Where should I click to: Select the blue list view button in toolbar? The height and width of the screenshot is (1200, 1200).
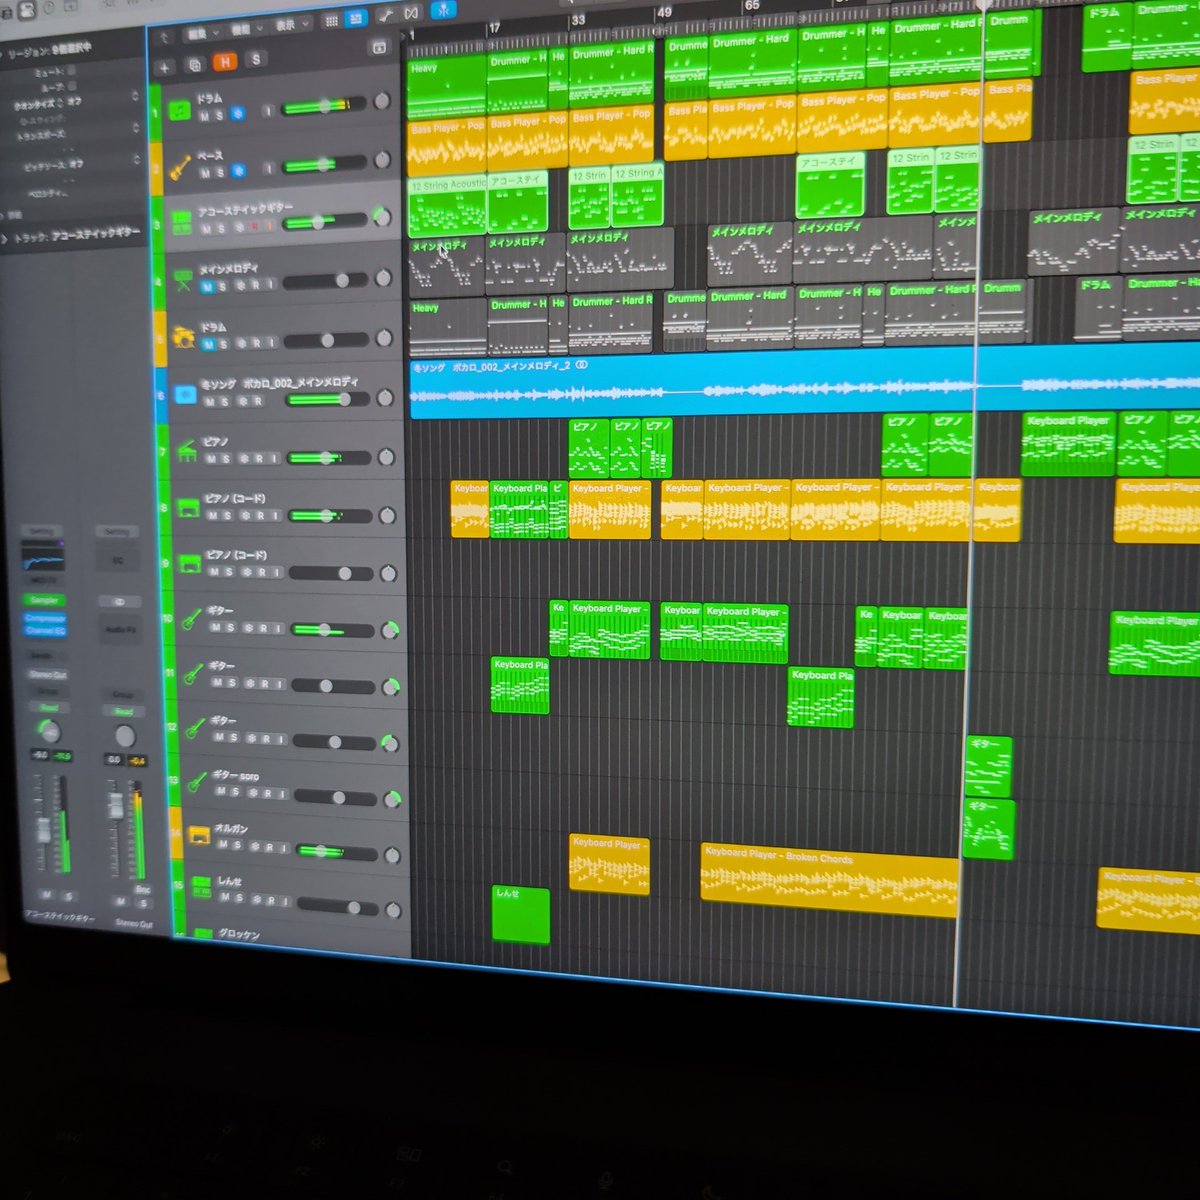tap(356, 19)
